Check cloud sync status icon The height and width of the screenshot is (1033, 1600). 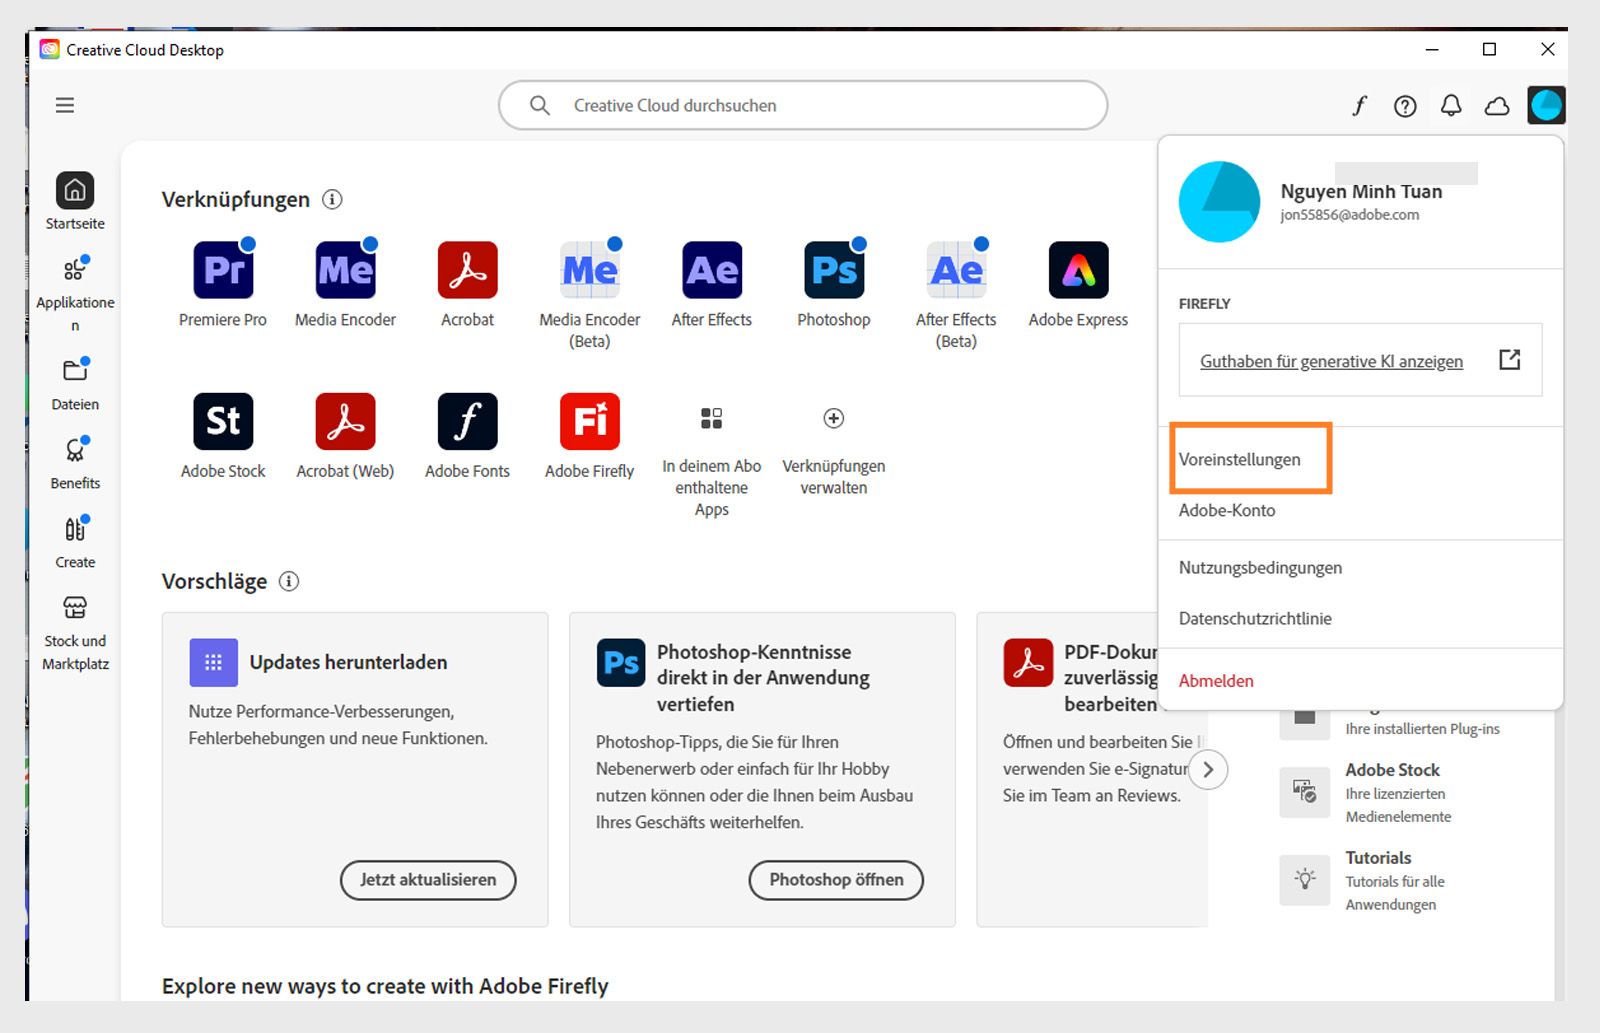click(1497, 105)
